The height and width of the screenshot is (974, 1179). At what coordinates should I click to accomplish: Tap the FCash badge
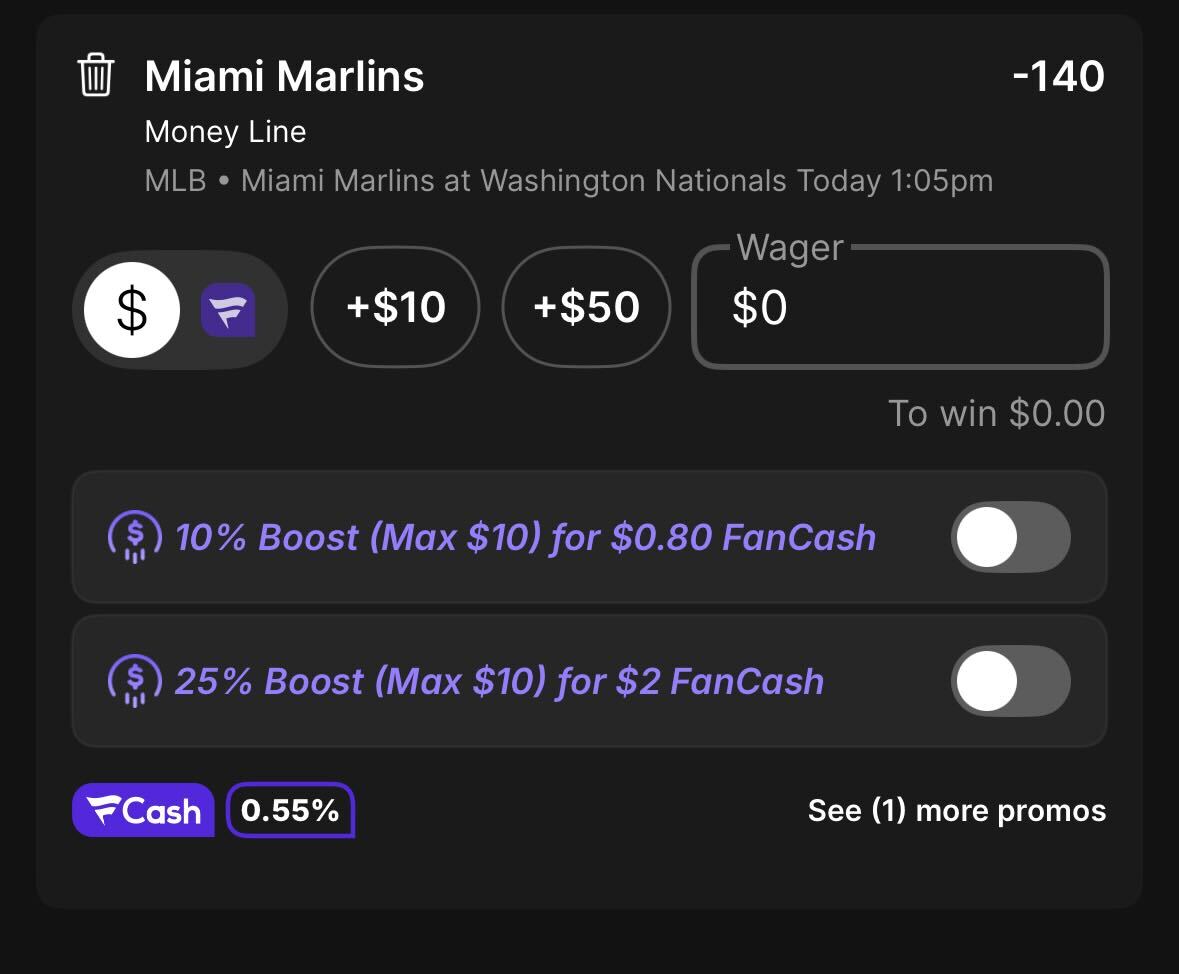click(x=143, y=810)
